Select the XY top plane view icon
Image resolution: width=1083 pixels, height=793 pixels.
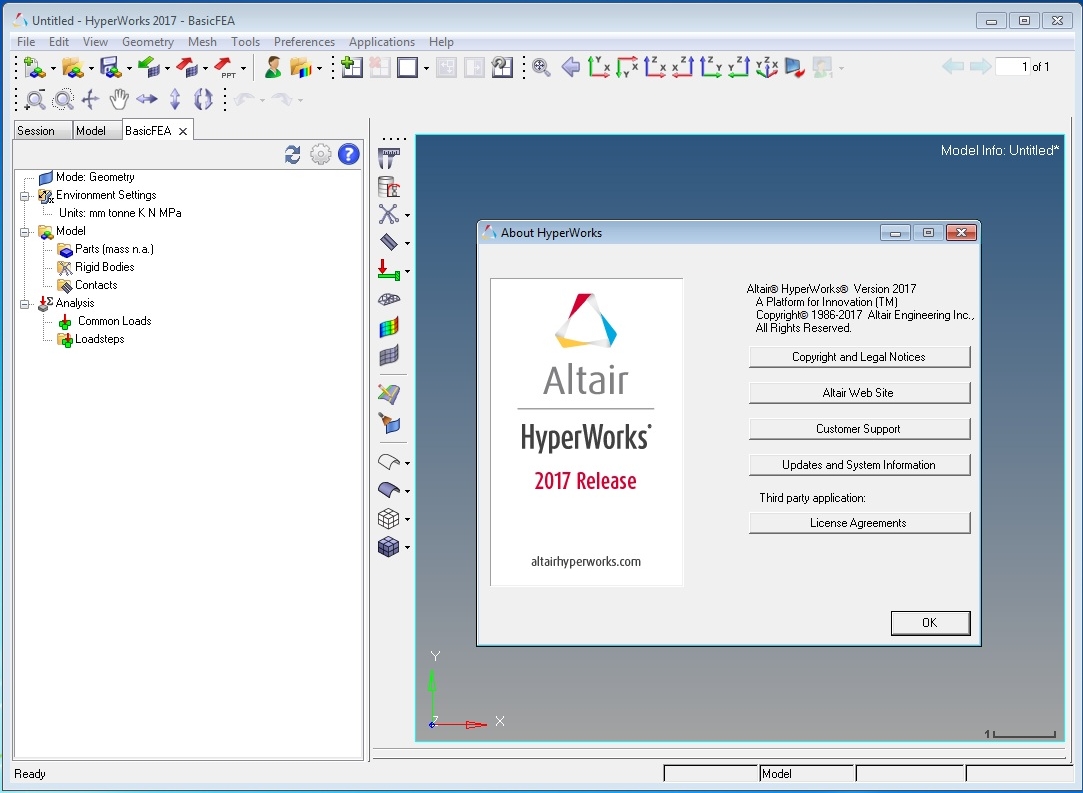point(598,67)
